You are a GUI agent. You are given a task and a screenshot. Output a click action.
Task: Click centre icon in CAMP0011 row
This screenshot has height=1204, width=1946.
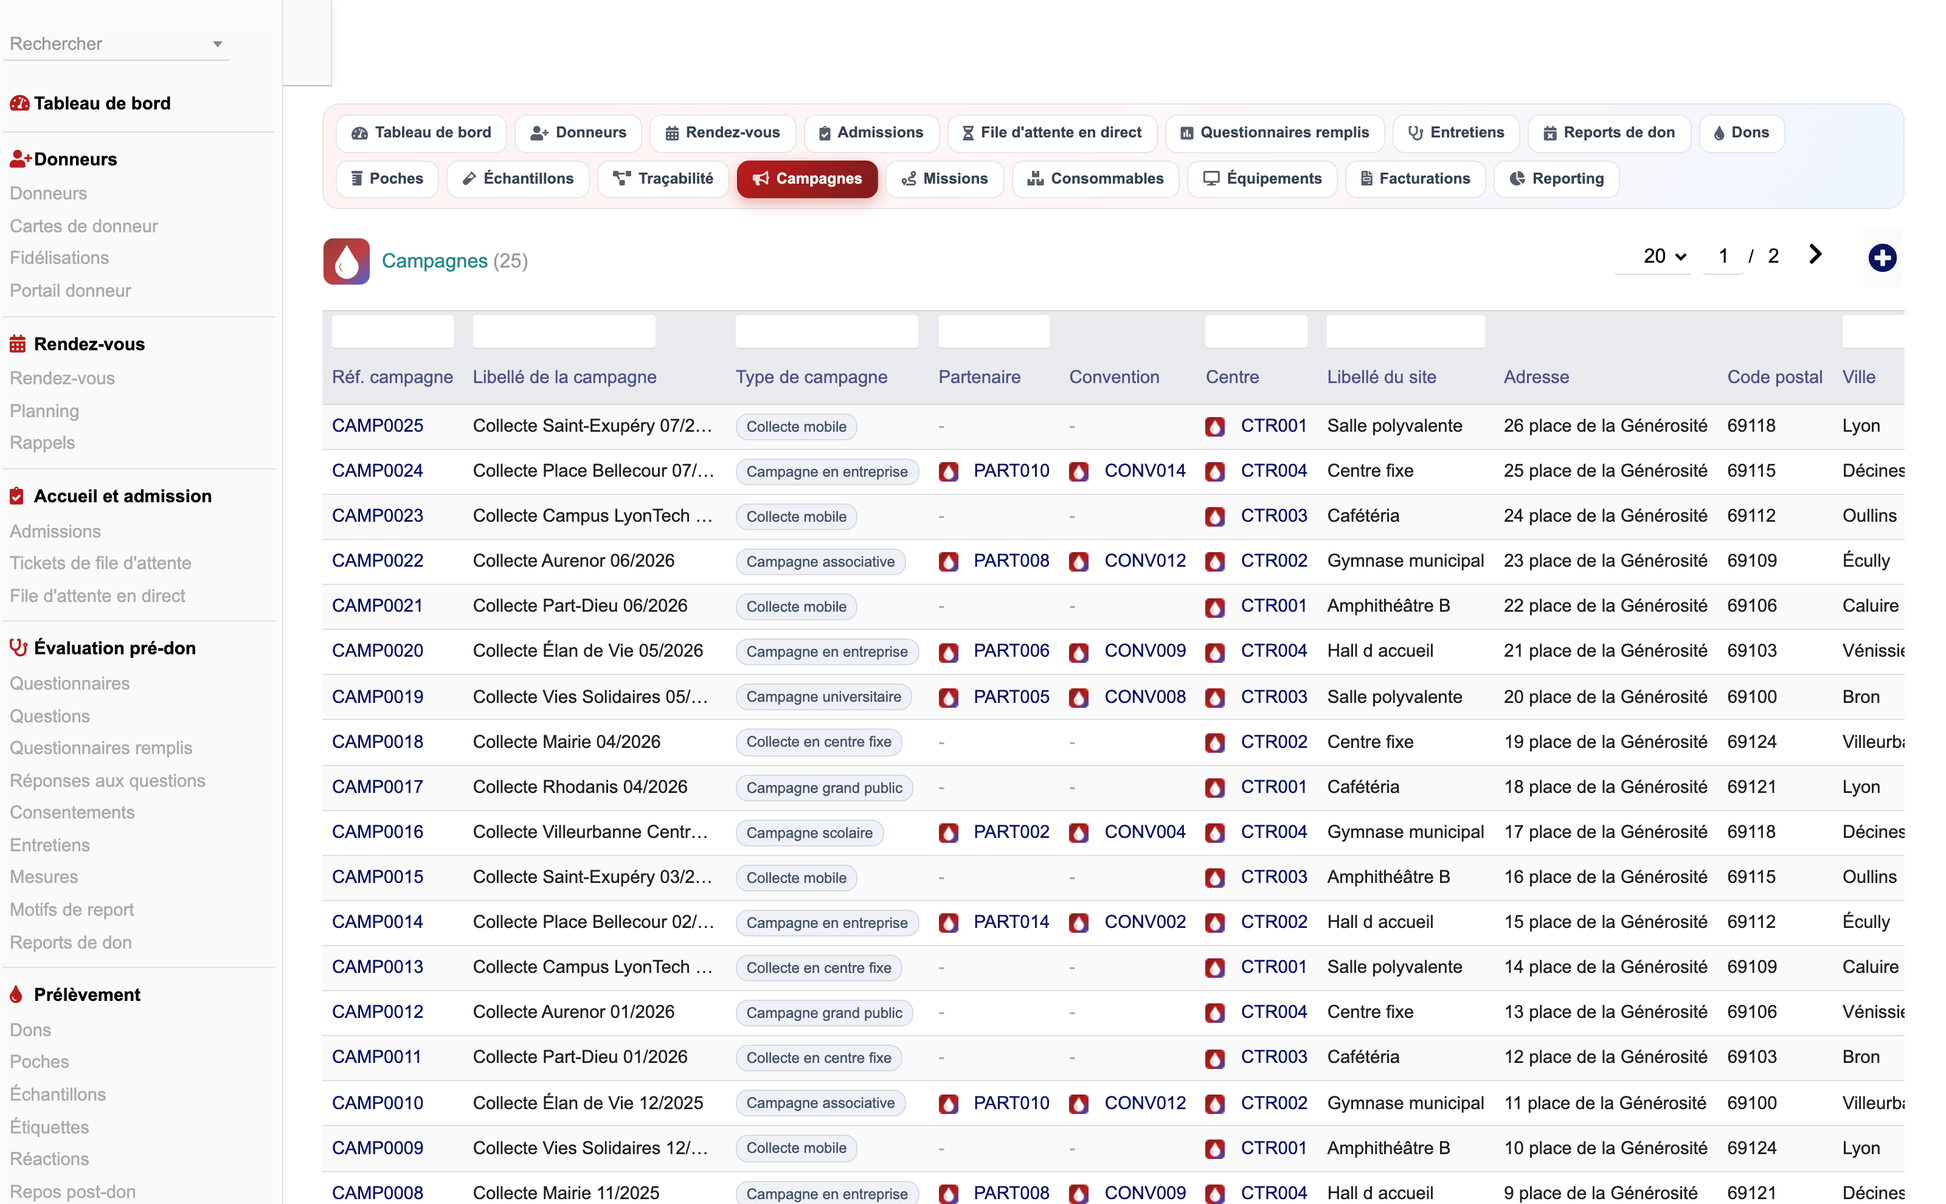click(x=1215, y=1058)
